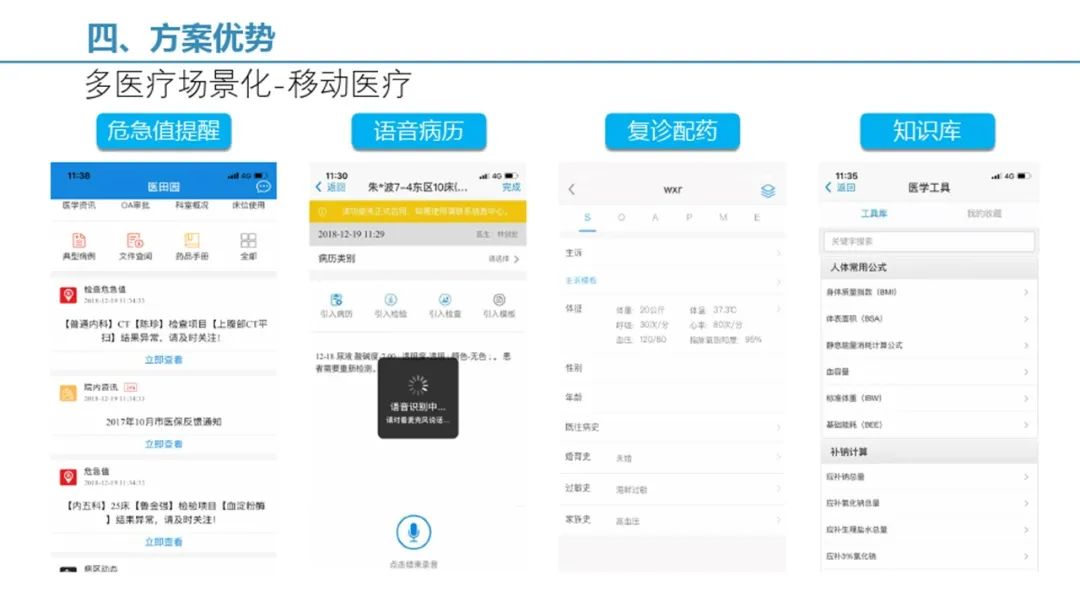Image resolution: width=1080 pixels, height=608 pixels.
Task: Tap the 引入检查 import icon
Action: click(445, 300)
